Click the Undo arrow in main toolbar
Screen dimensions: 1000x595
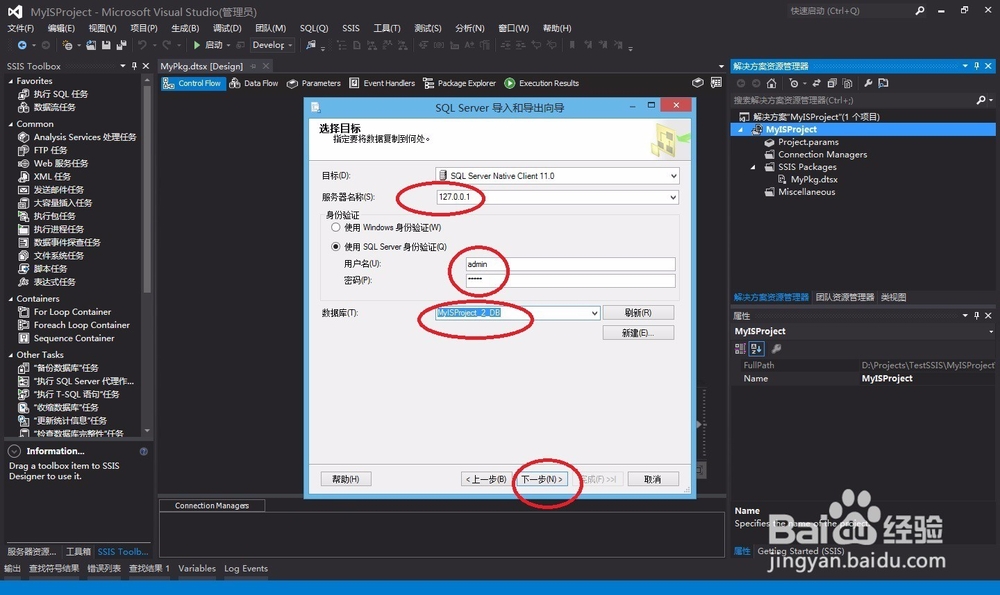142,45
